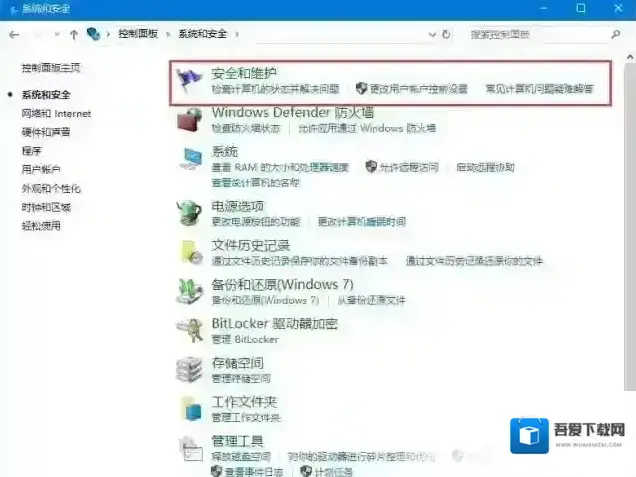Click the 备份和还原 icon
Viewport: 636px width, 477px height.
point(189,291)
